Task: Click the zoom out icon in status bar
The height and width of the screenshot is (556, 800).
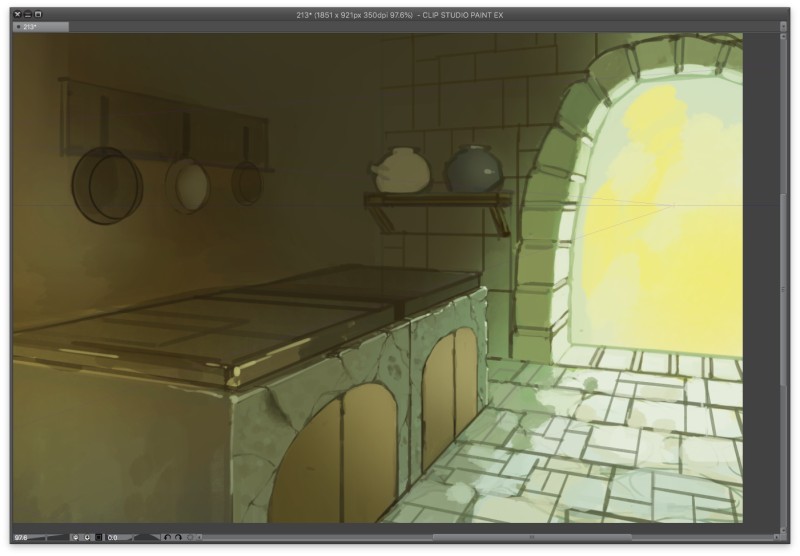Action: pos(76,537)
